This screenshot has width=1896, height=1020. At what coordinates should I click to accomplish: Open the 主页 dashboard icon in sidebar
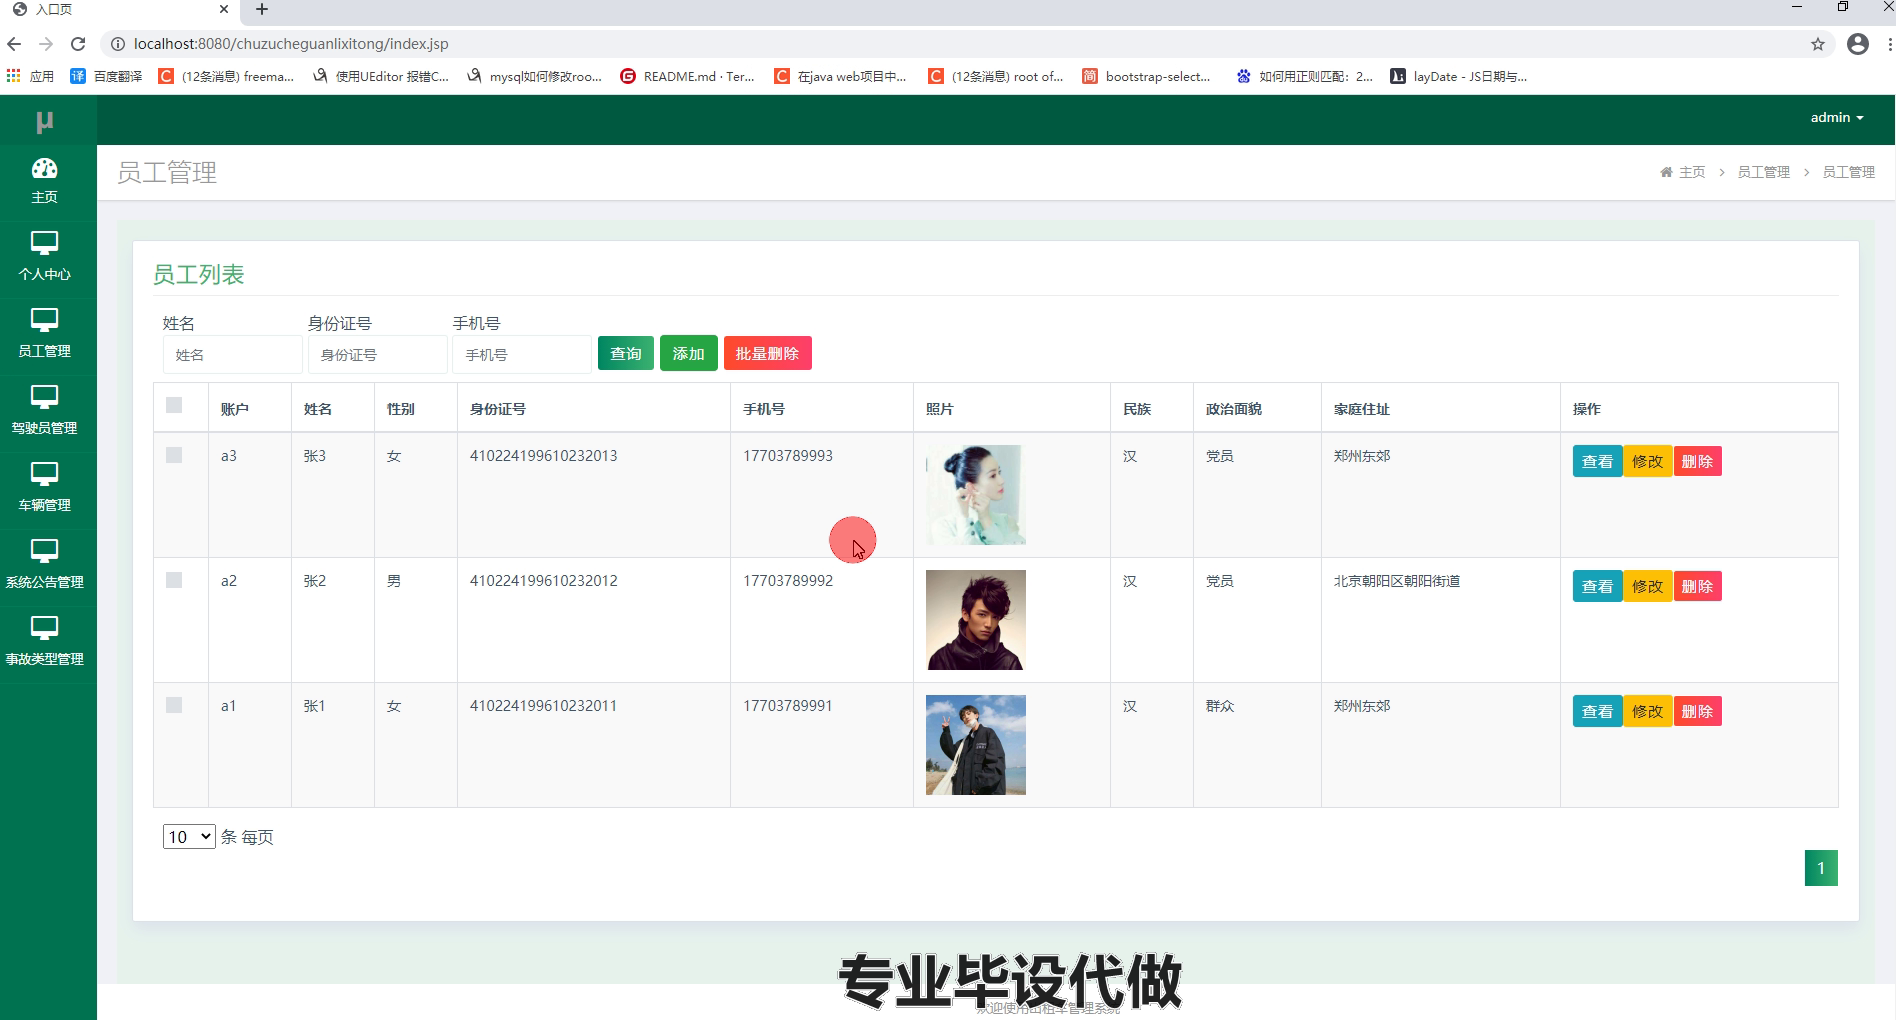point(45,168)
